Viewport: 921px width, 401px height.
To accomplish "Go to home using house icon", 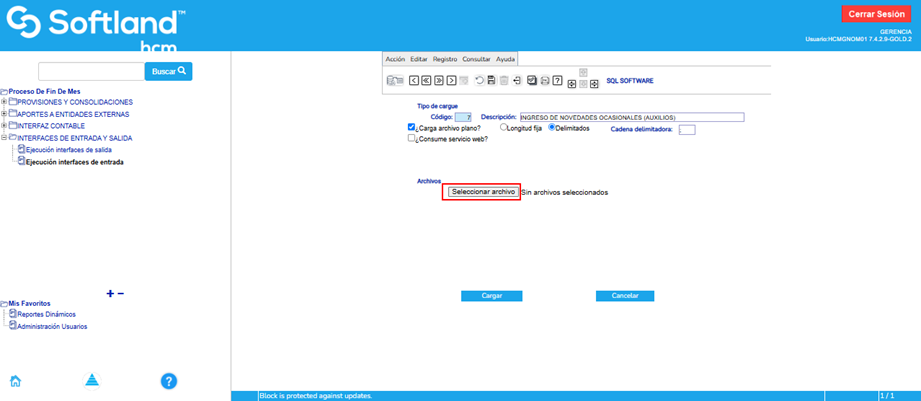I will pos(15,380).
